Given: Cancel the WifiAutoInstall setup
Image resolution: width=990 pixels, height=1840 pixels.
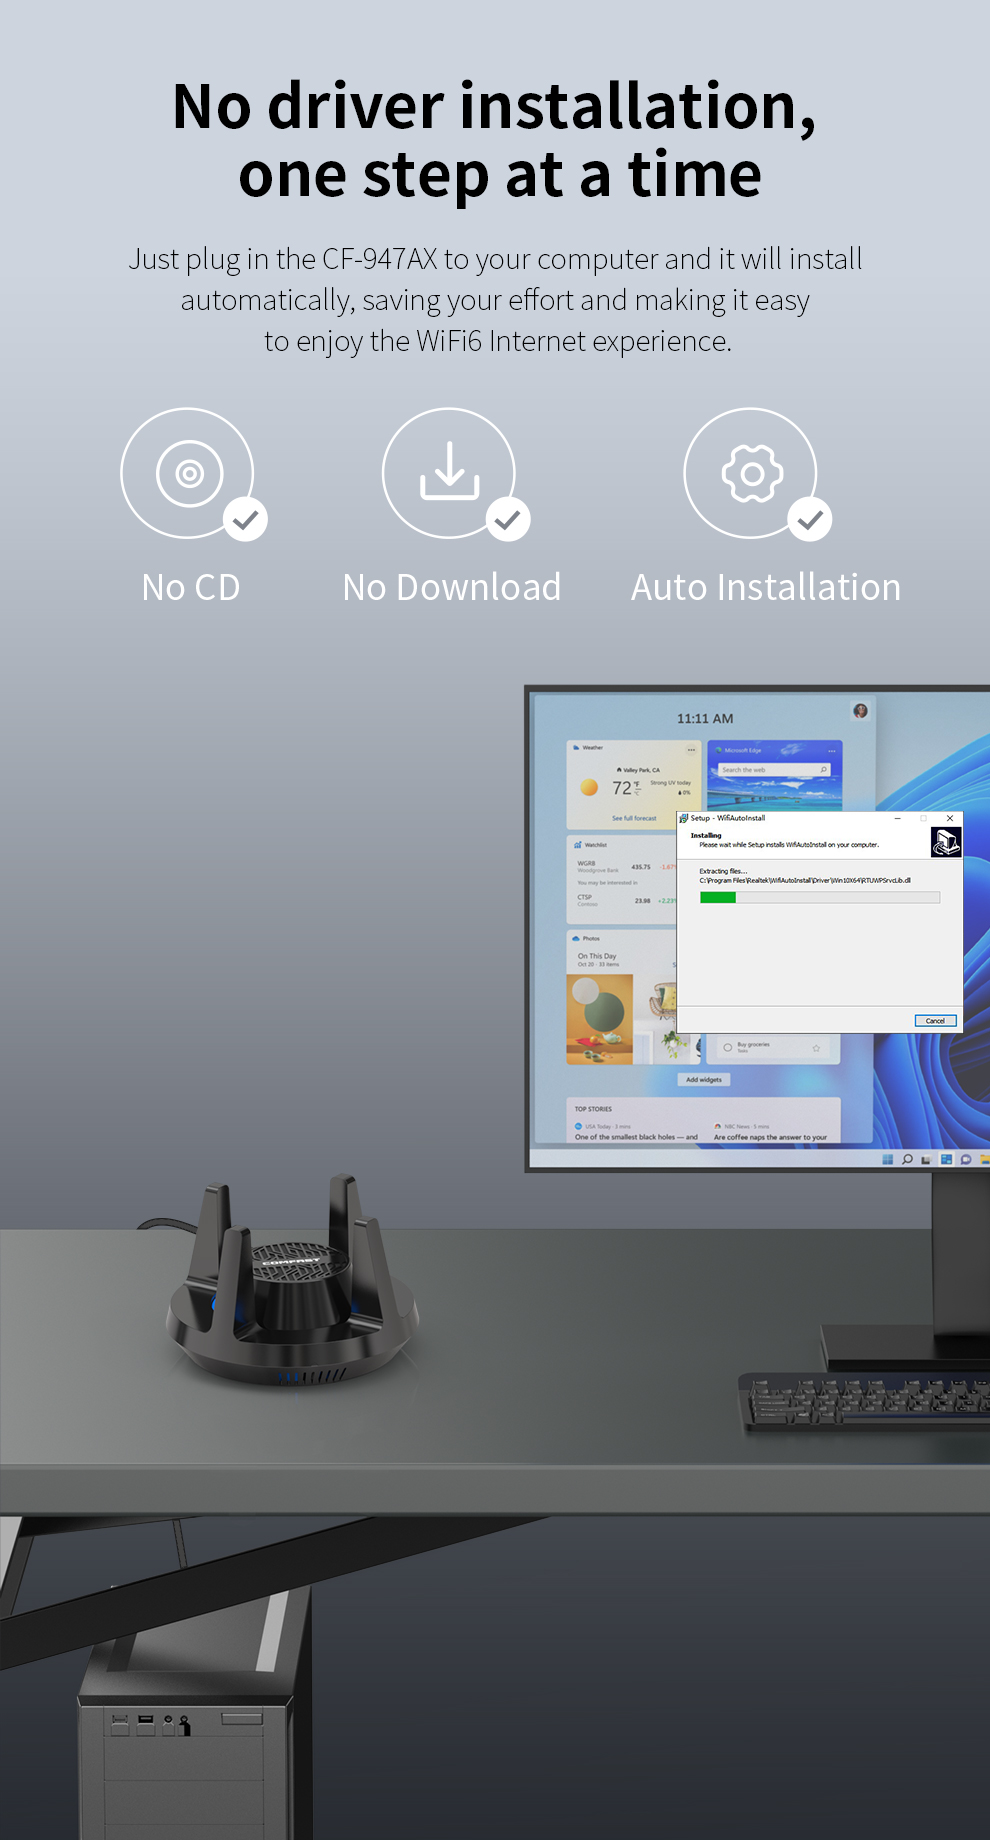Looking at the screenshot, I should point(935,1021).
